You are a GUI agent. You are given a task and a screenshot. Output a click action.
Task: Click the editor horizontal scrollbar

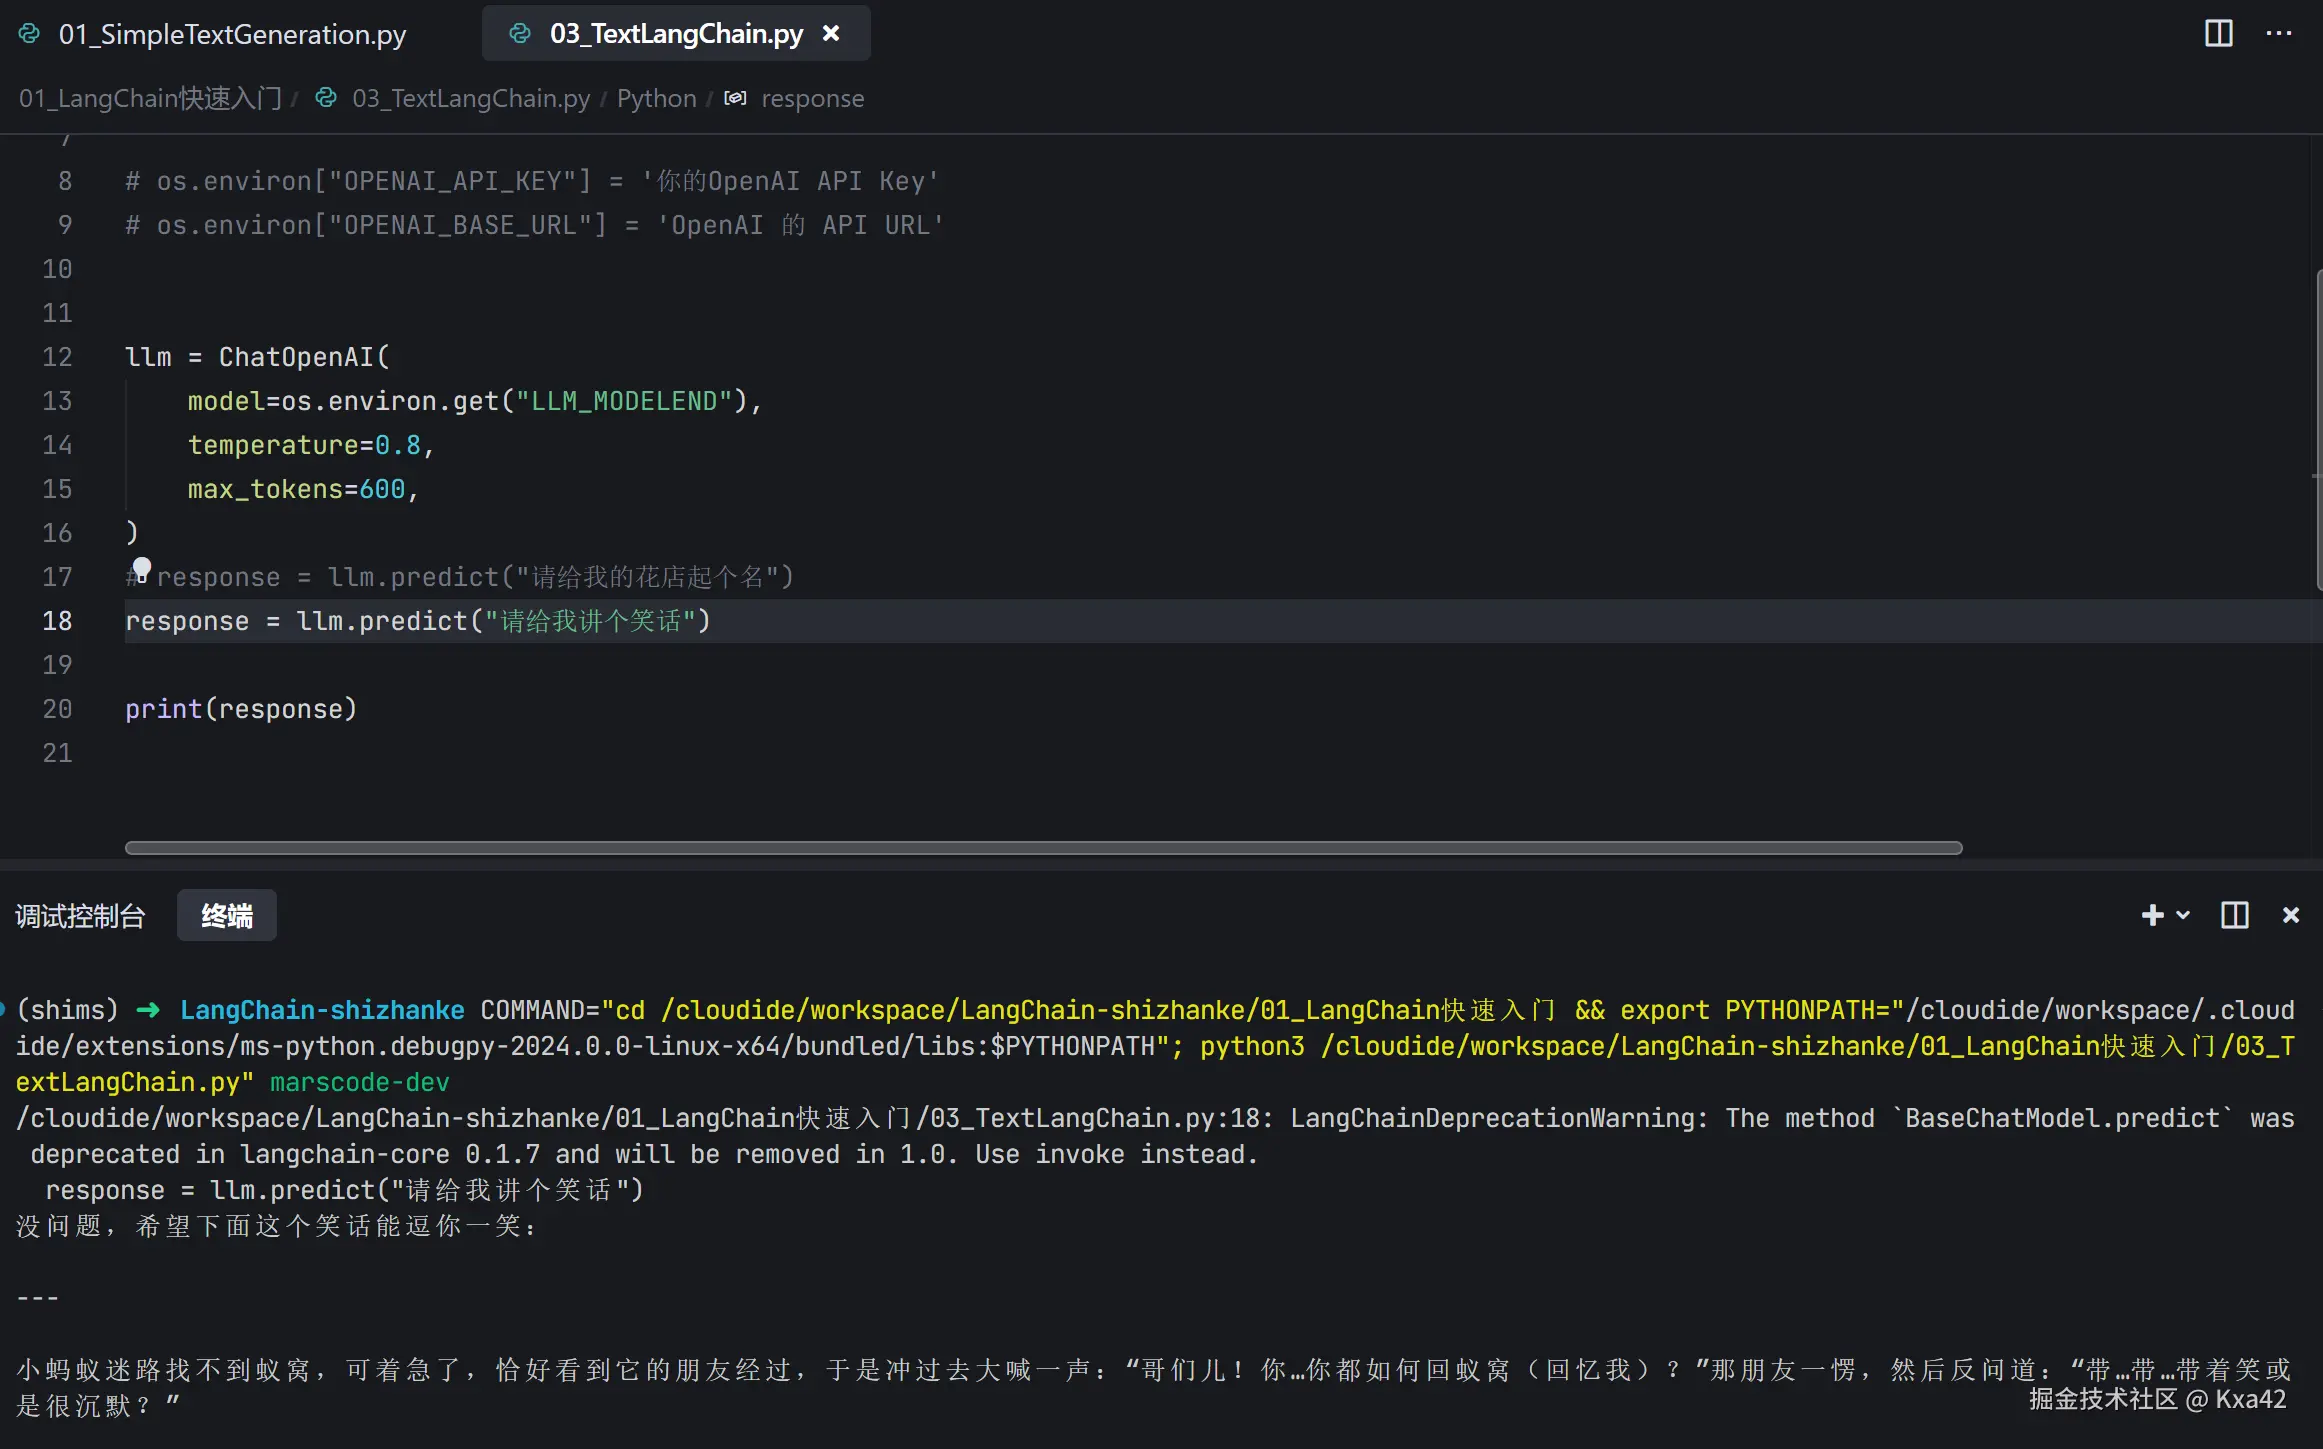(x=1042, y=848)
